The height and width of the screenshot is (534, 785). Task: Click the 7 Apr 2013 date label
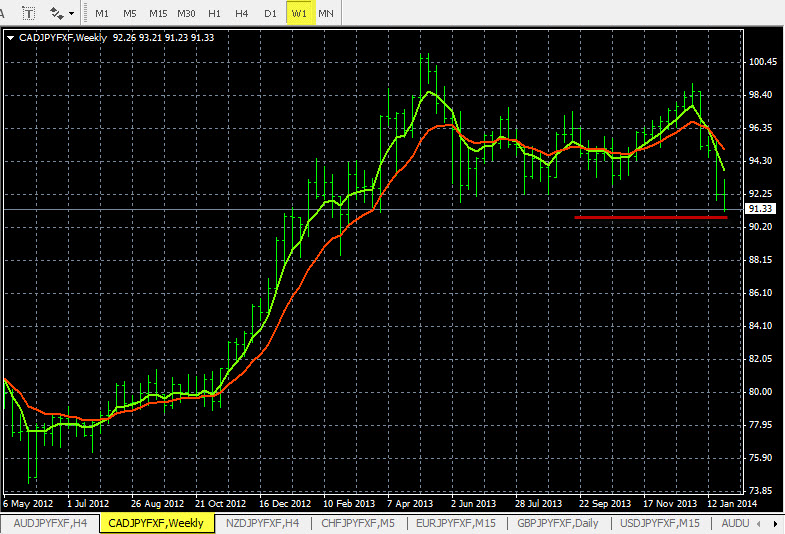pyautogui.click(x=410, y=503)
